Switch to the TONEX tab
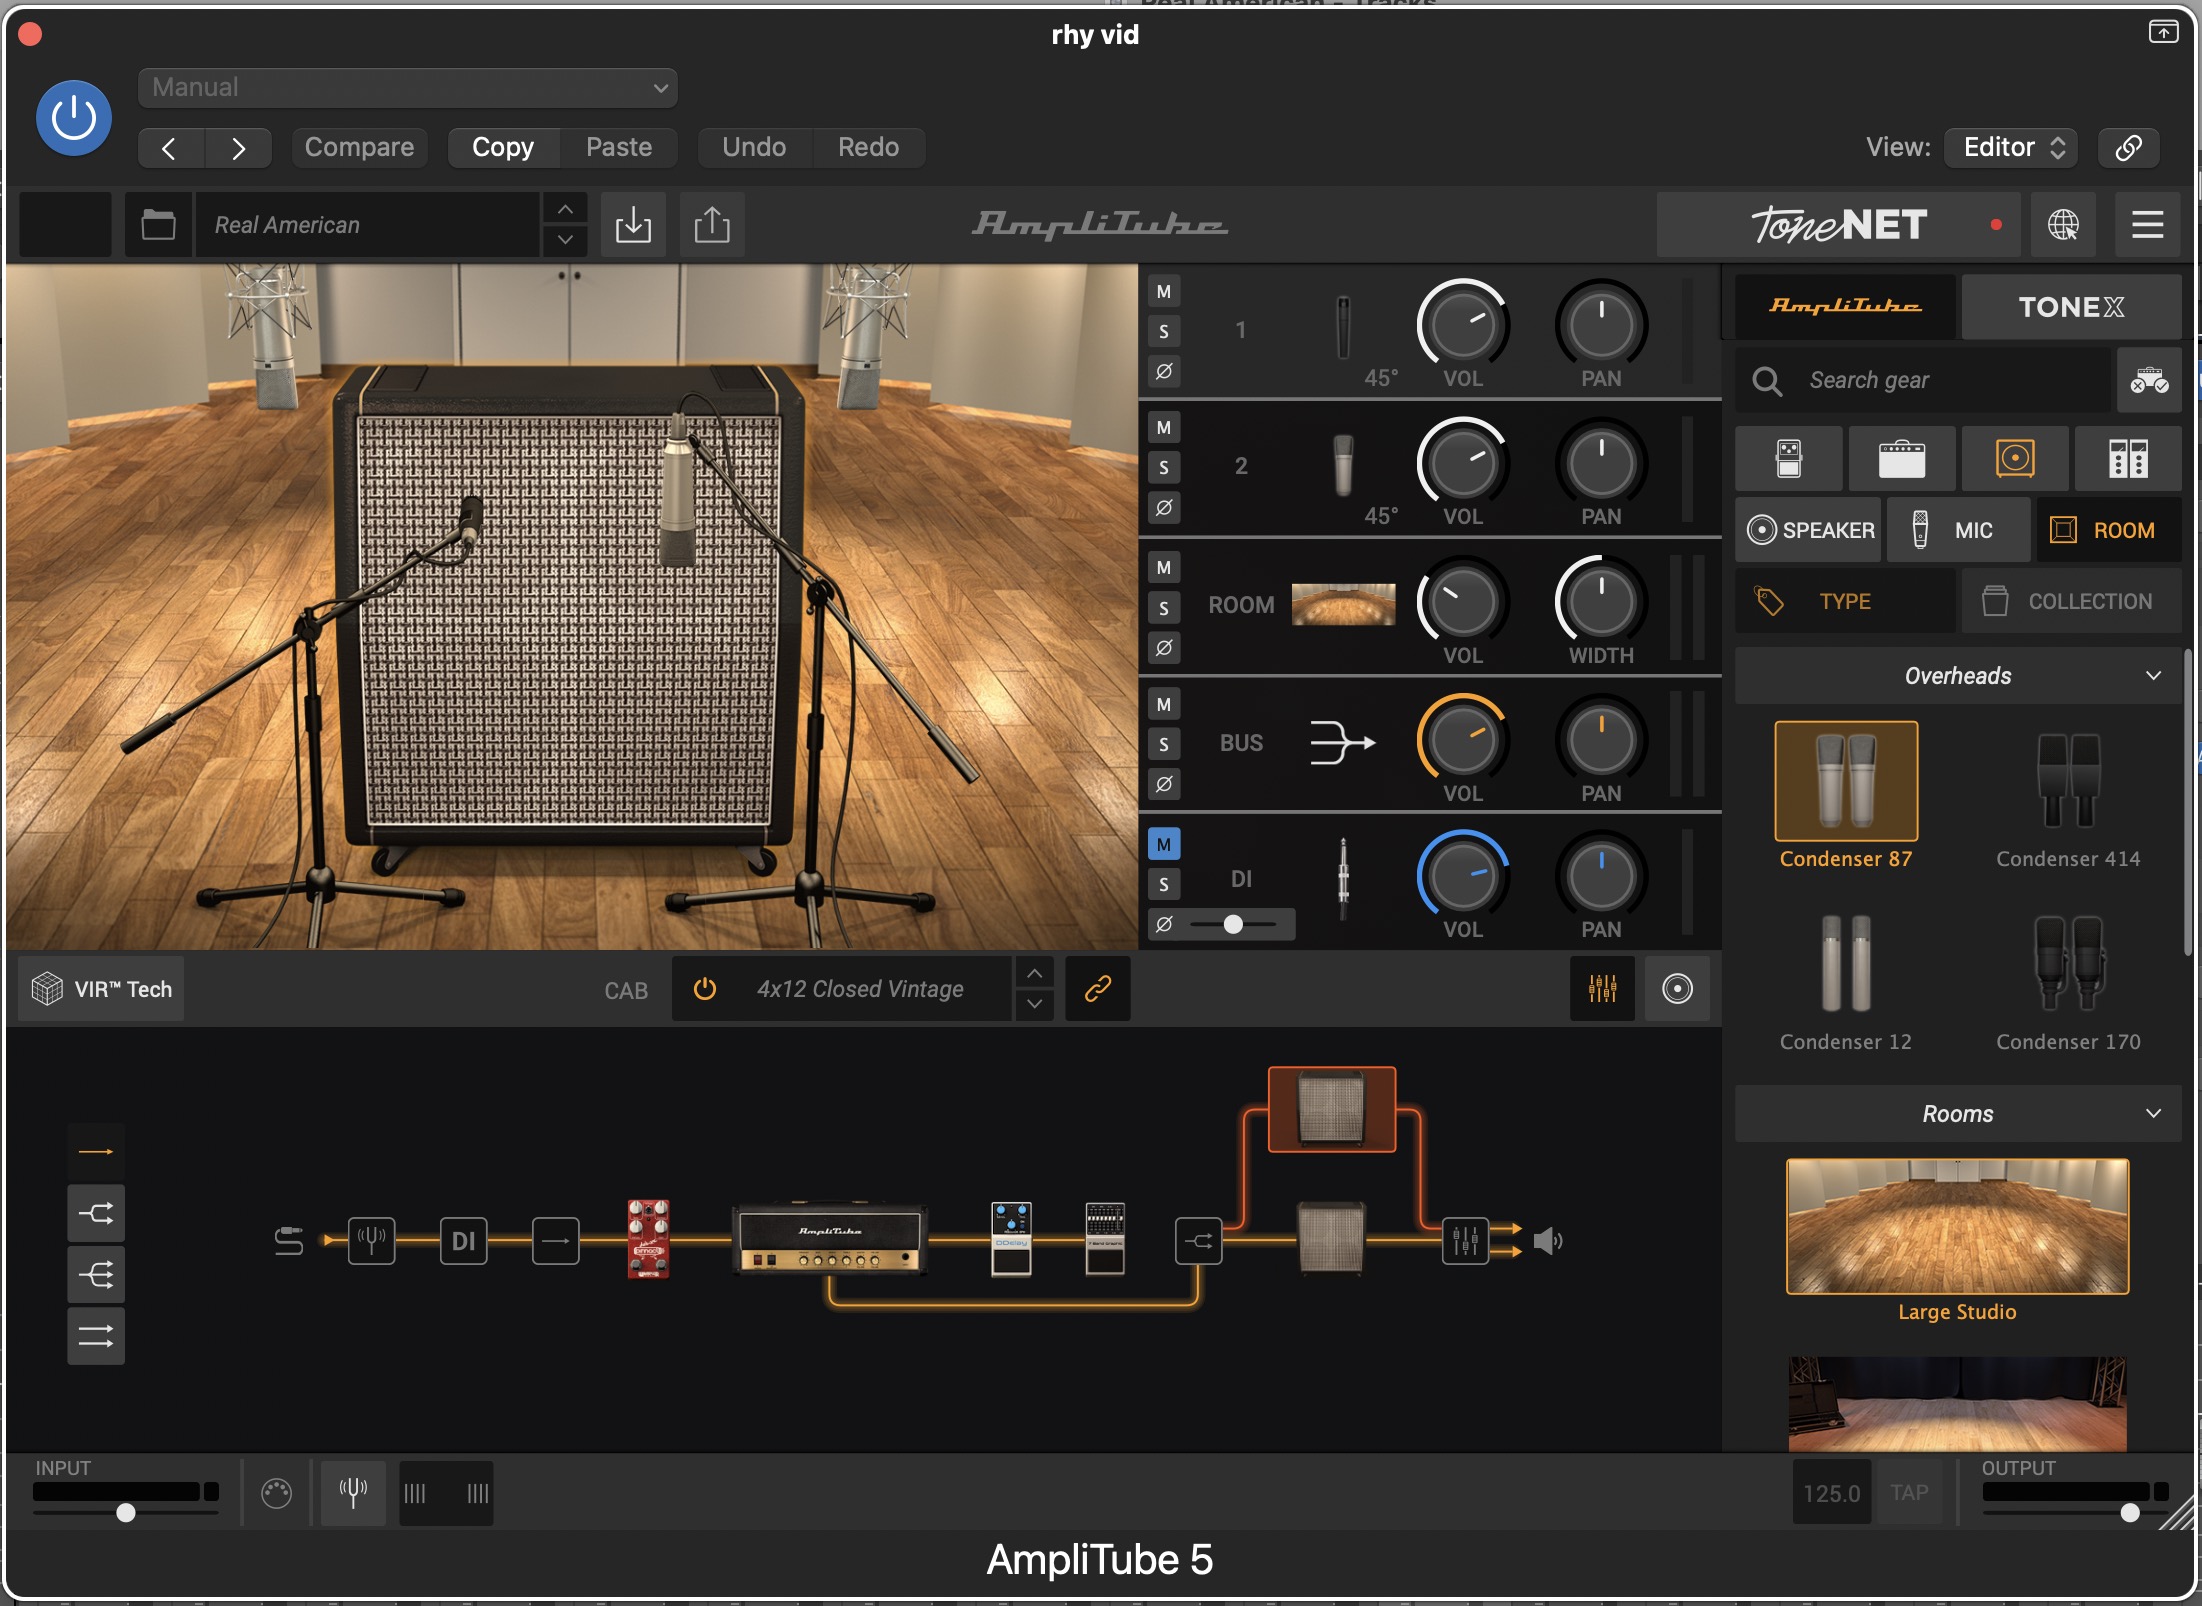The width and height of the screenshot is (2202, 1606). click(x=2071, y=306)
